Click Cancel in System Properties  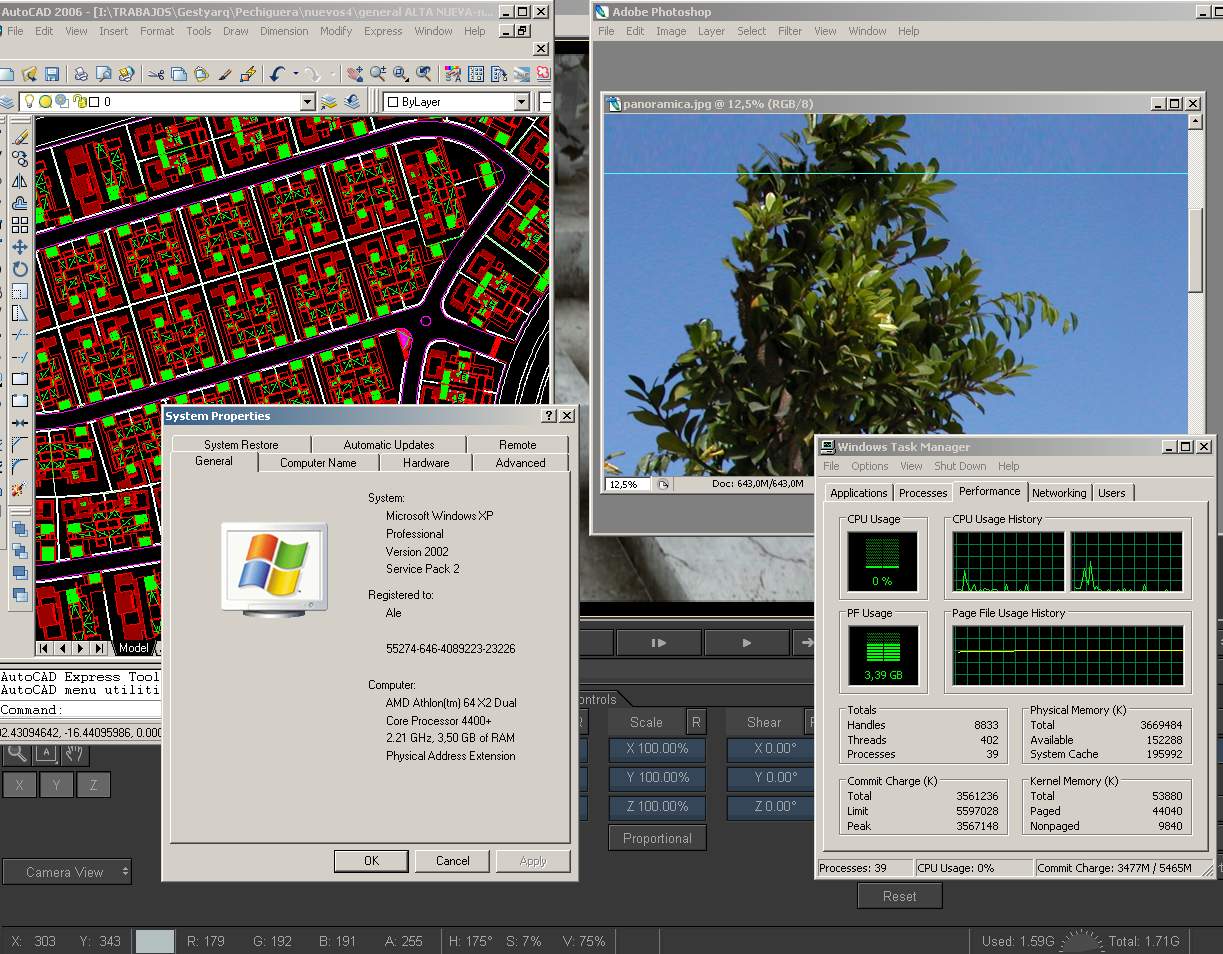(x=452, y=861)
